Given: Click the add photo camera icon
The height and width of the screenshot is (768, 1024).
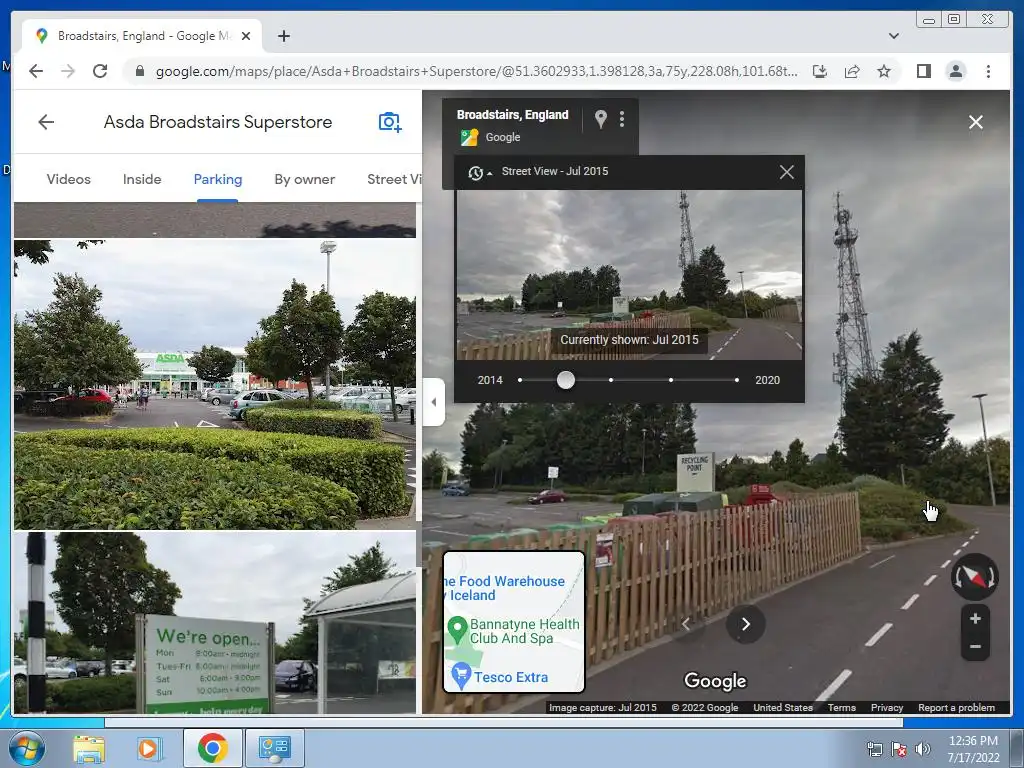Looking at the screenshot, I should 390,122.
